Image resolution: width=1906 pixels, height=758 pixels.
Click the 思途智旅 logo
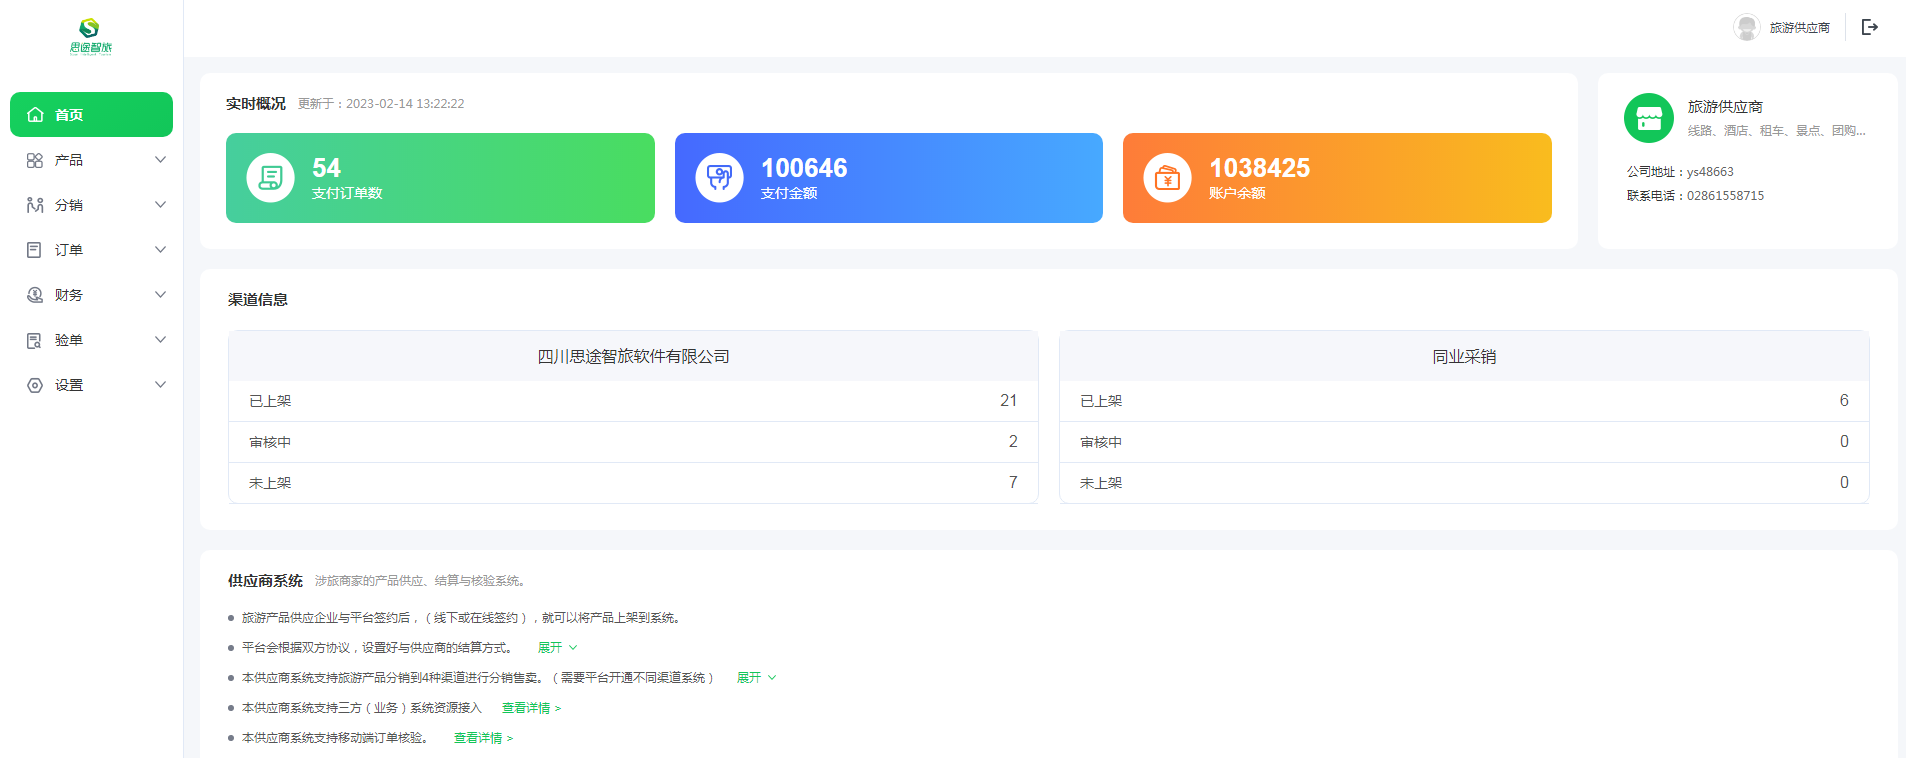point(91,35)
